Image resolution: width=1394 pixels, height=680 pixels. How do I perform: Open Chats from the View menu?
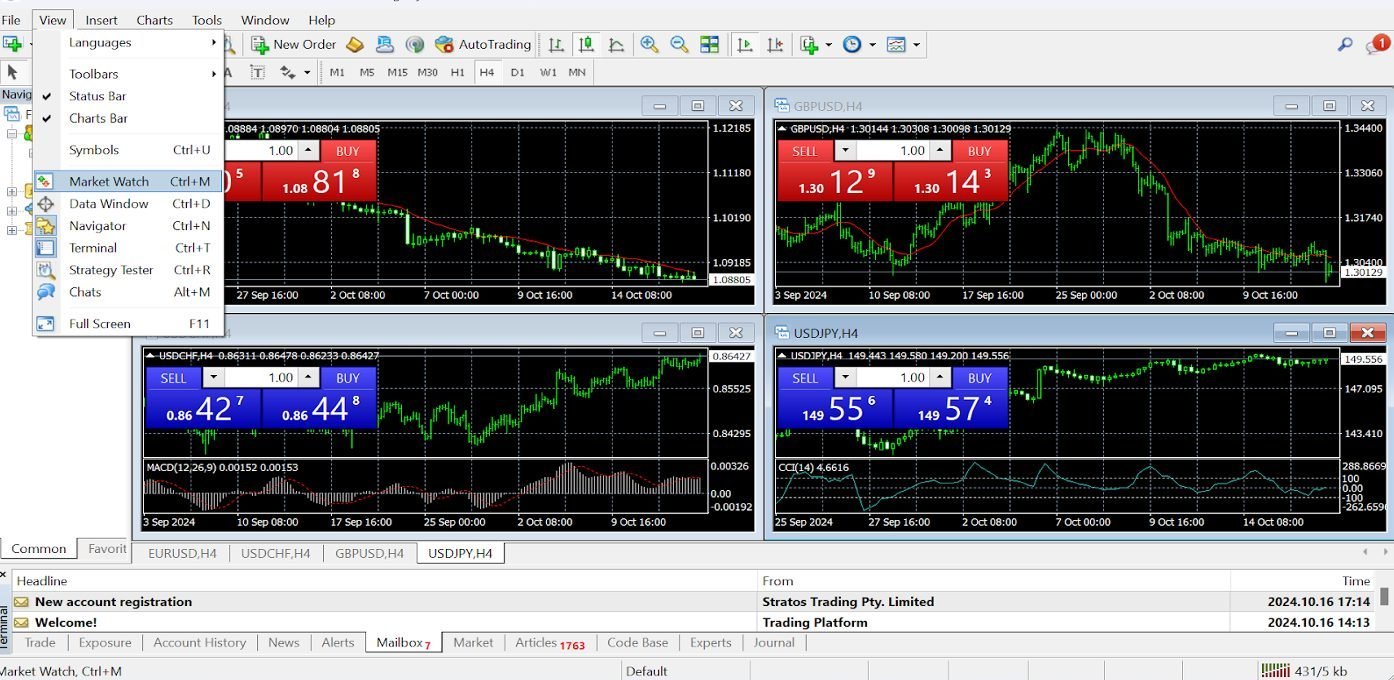coord(128,292)
